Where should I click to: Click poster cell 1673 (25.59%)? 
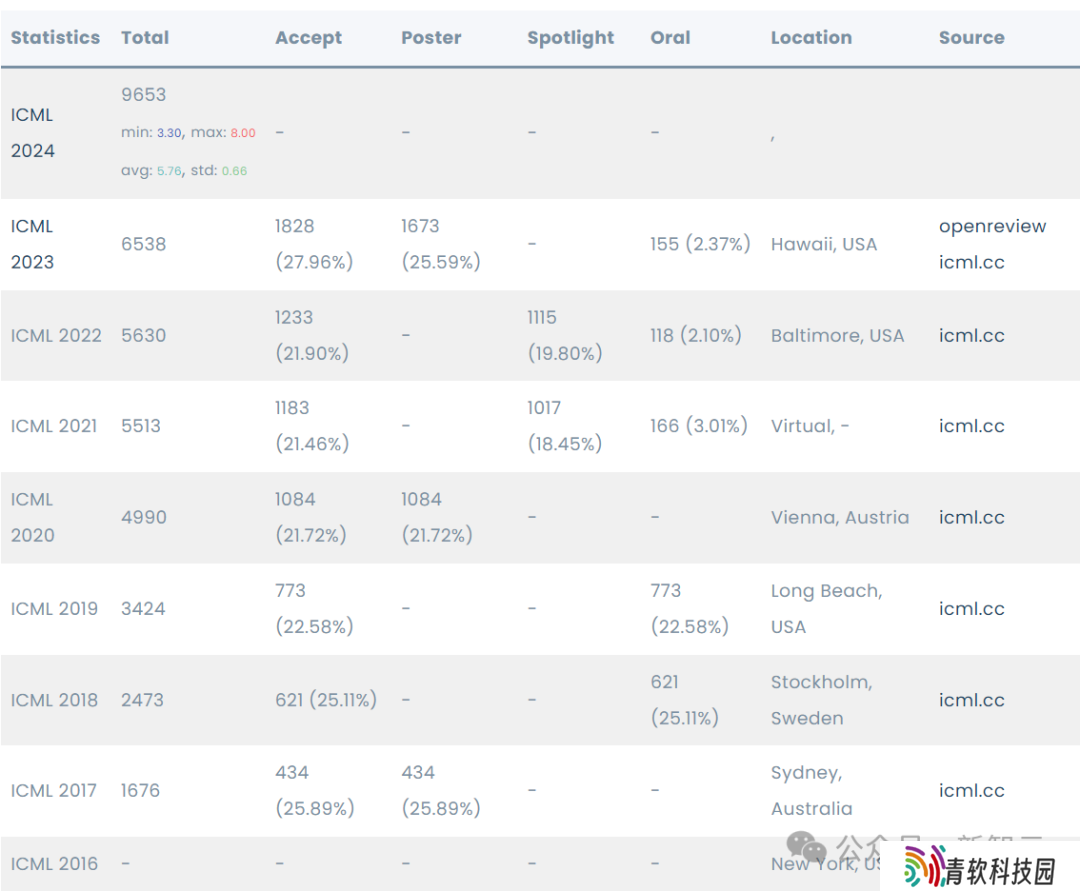441,244
